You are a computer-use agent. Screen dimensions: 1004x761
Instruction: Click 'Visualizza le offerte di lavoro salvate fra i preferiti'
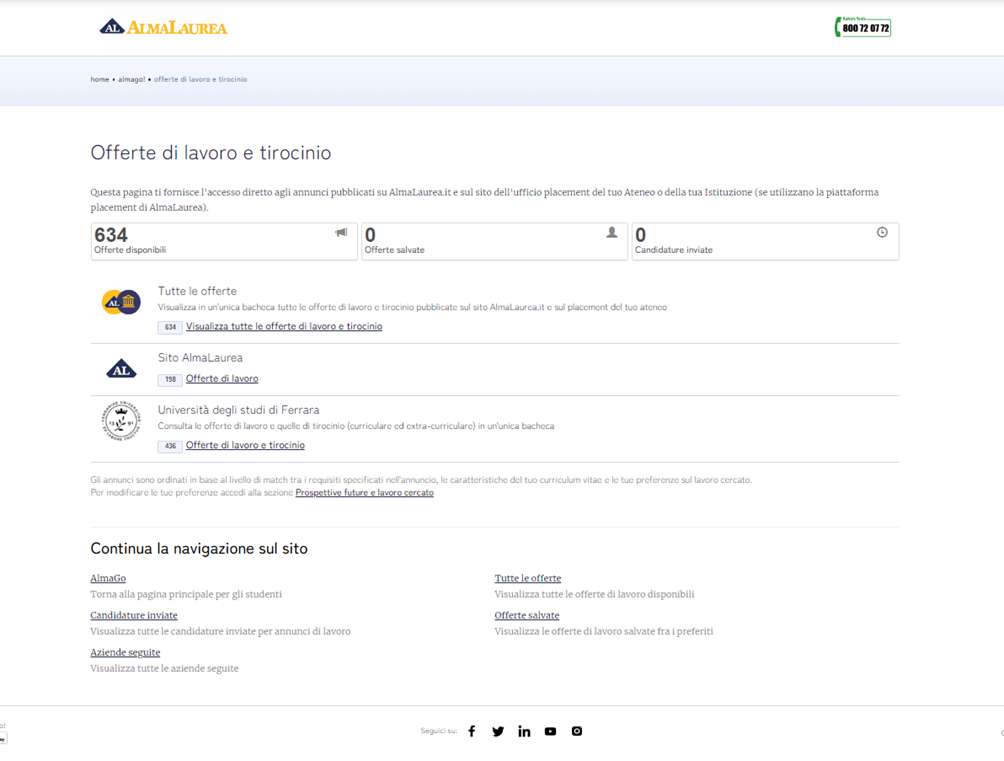tap(604, 632)
